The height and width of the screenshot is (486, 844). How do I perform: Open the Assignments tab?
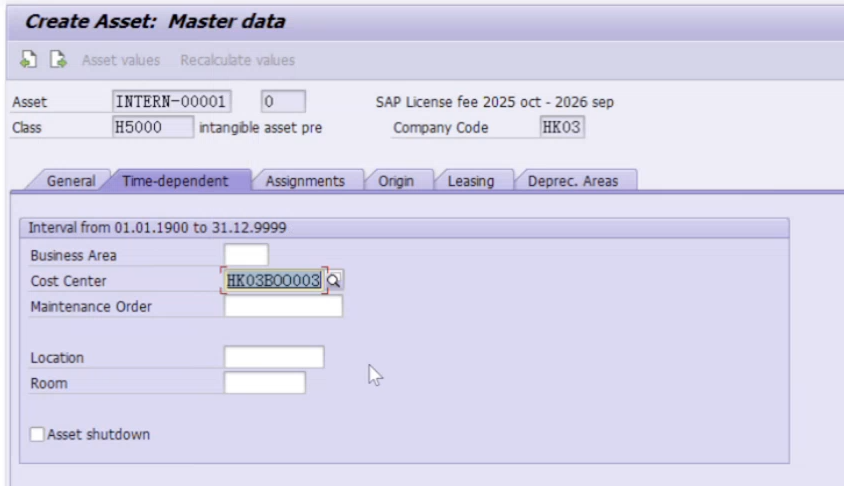tap(305, 181)
